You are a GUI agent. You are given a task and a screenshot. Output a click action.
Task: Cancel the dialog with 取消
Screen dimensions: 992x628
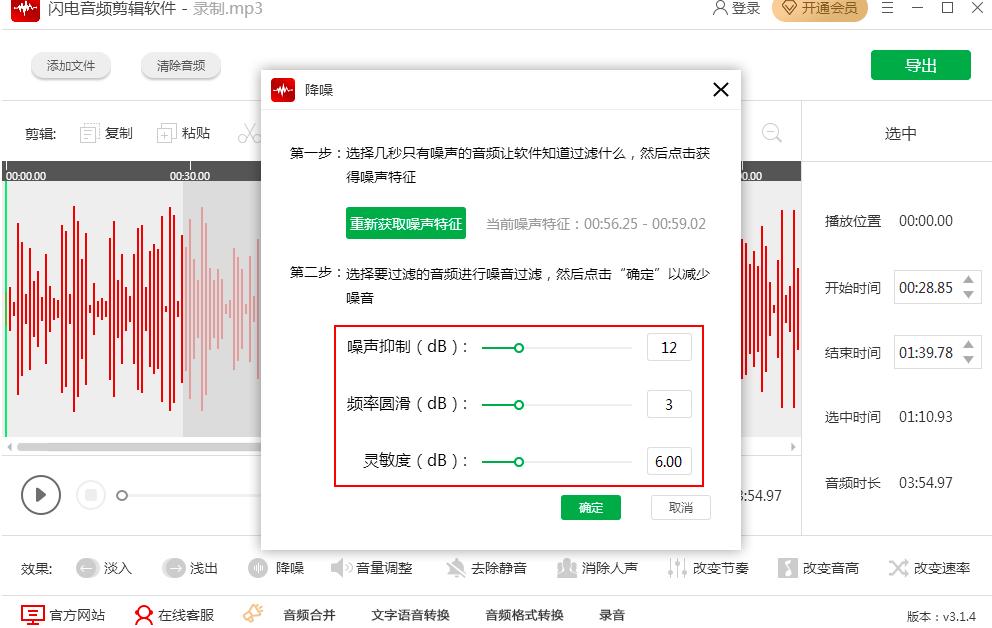click(681, 507)
